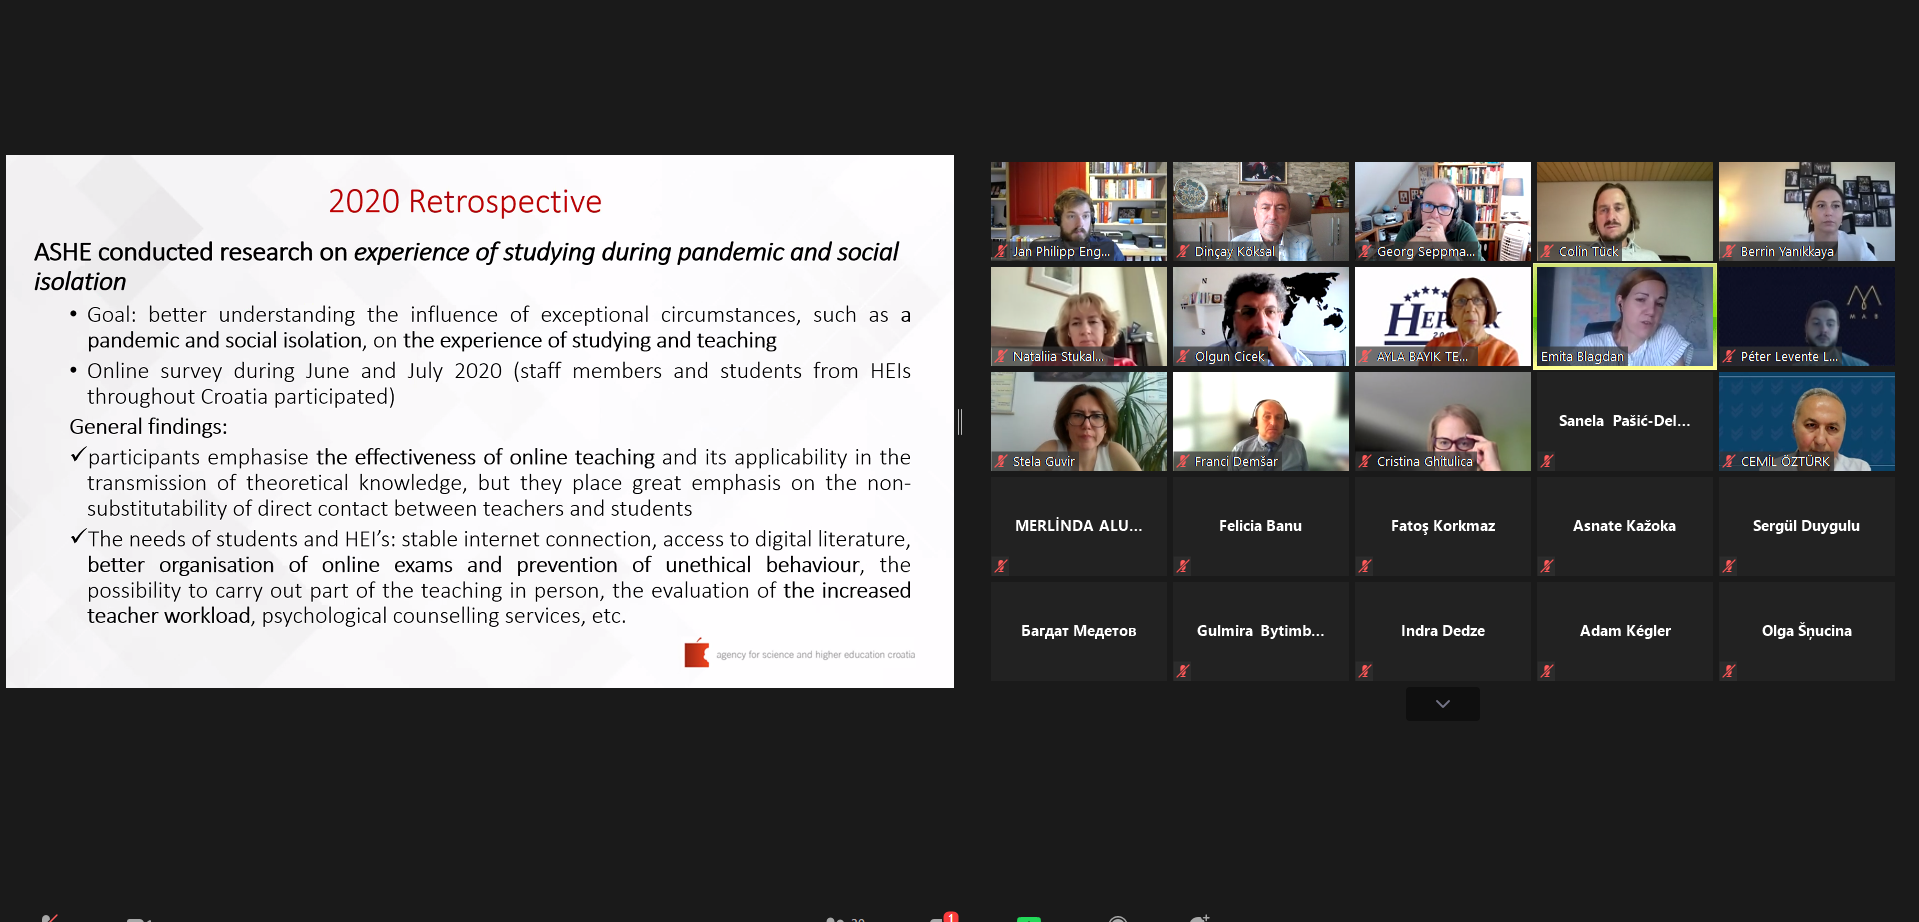Click muted microphone icon on Felicia Banu tile
Image resolution: width=1919 pixels, height=922 pixels.
click(x=1183, y=566)
